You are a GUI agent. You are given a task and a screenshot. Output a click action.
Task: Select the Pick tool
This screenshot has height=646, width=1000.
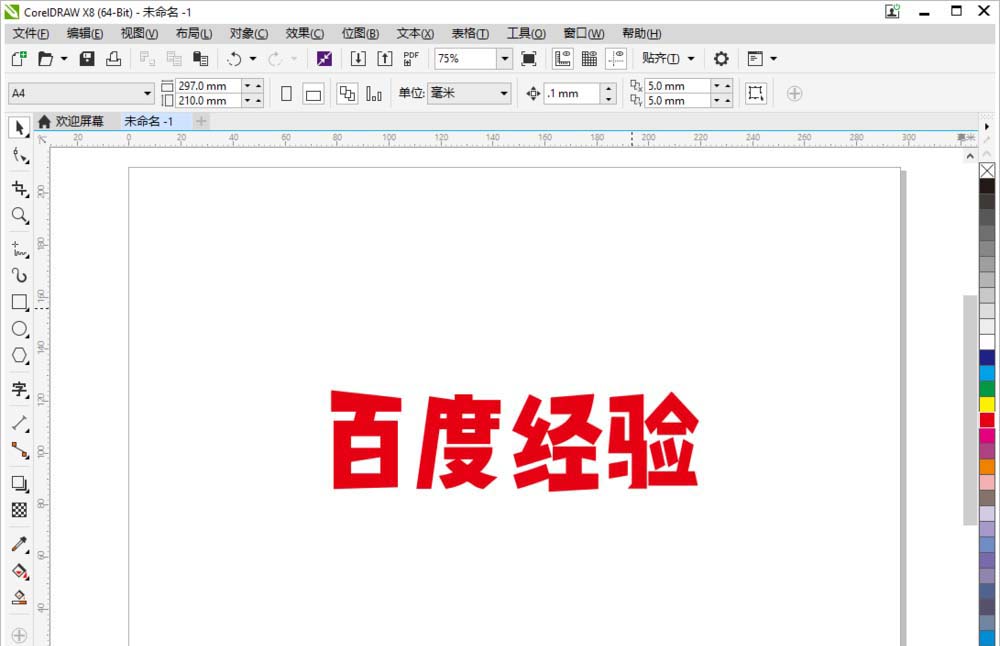pyautogui.click(x=20, y=127)
